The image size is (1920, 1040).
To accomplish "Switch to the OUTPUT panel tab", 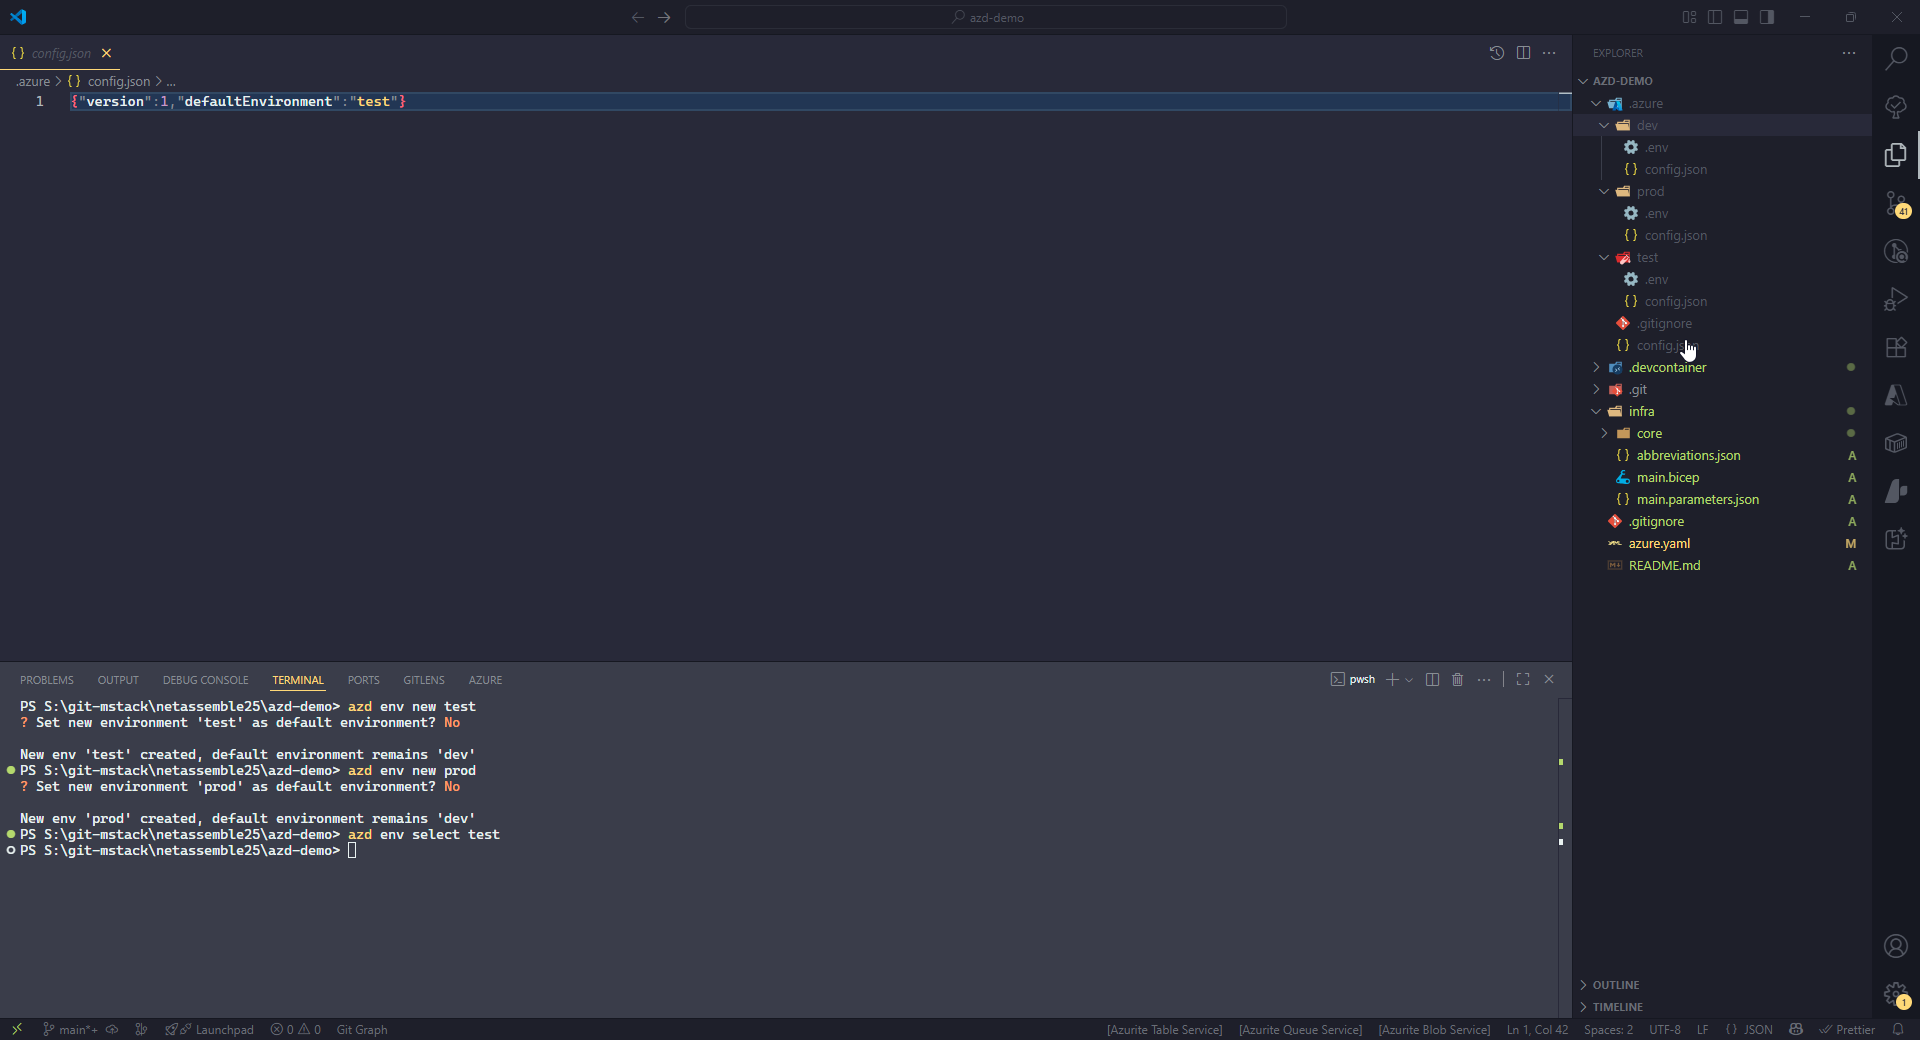I will pyautogui.click(x=118, y=680).
